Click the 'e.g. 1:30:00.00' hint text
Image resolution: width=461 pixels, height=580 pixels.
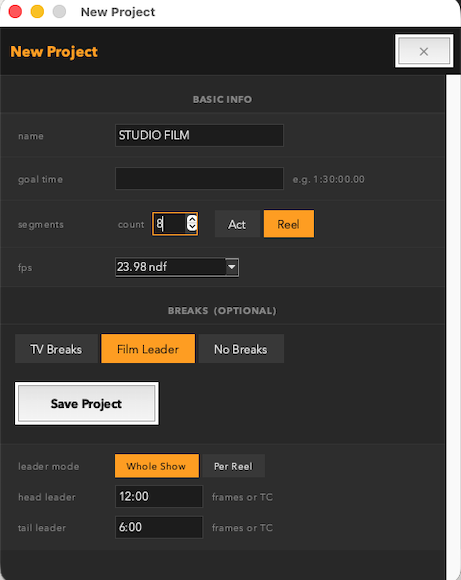pyautogui.click(x=329, y=179)
